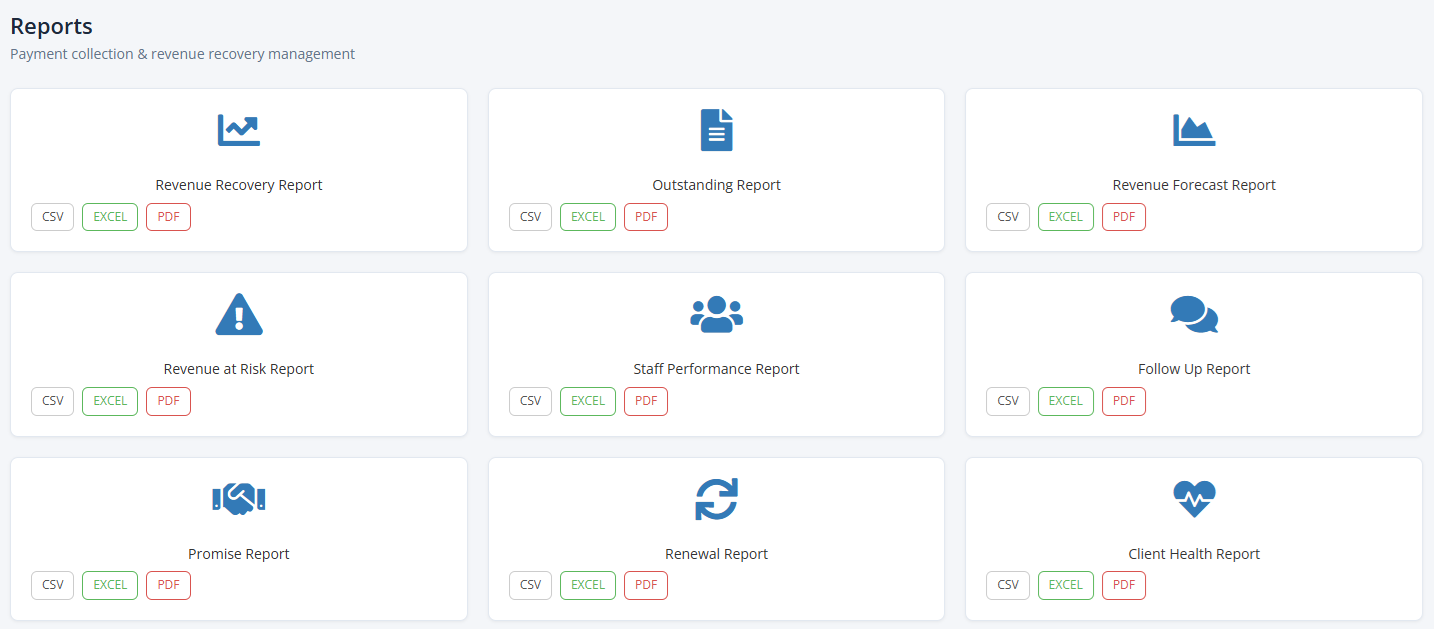Click the 'Promise Report' title text
This screenshot has height=629, width=1434.
[239, 554]
